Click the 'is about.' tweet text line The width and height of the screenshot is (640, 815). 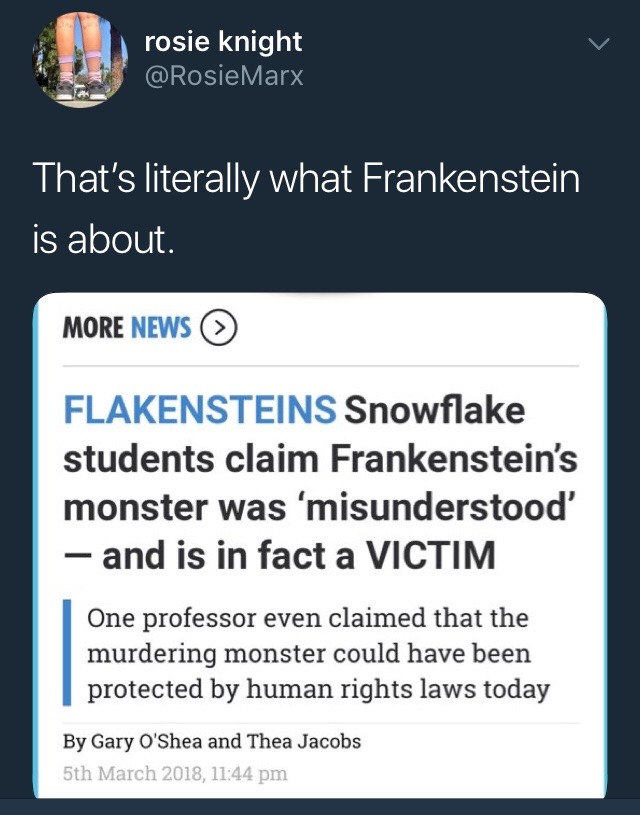pyautogui.click(x=104, y=240)
